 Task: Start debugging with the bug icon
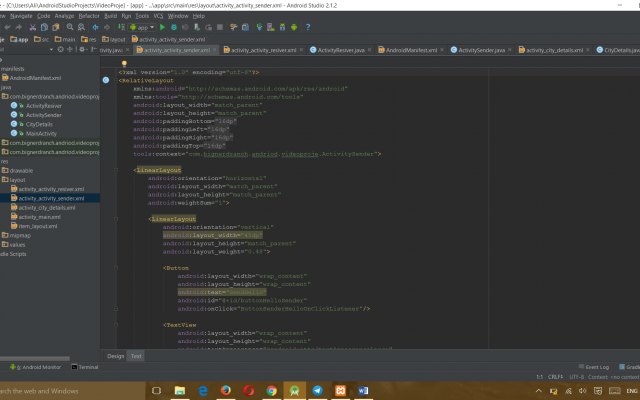coord(174,27)
